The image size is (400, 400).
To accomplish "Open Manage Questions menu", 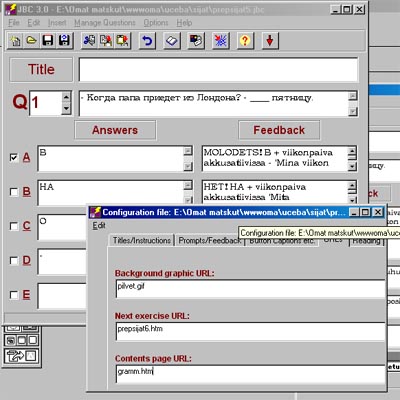I will pyautogui.click(x=105, y=23).
